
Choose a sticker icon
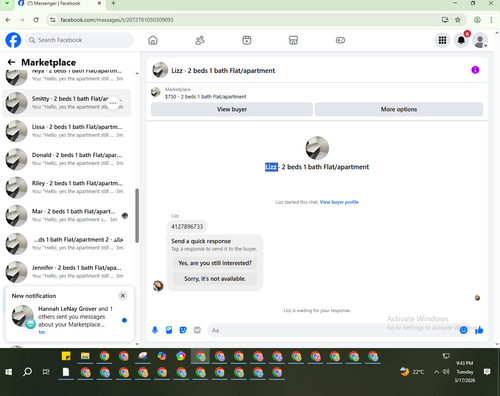tap(183, 330)
